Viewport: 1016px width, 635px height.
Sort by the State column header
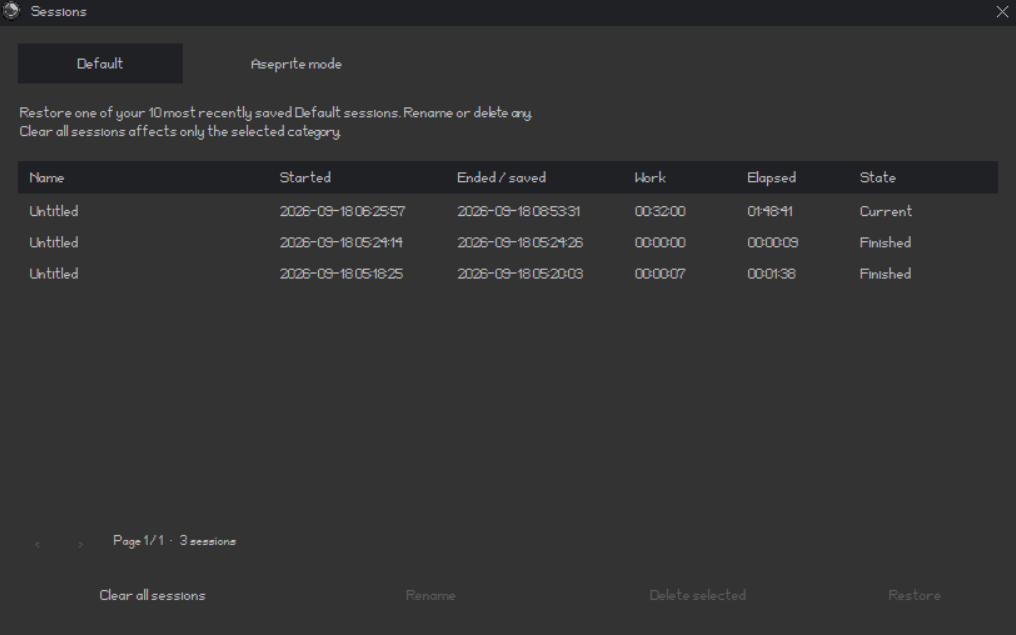pos(877,178)
